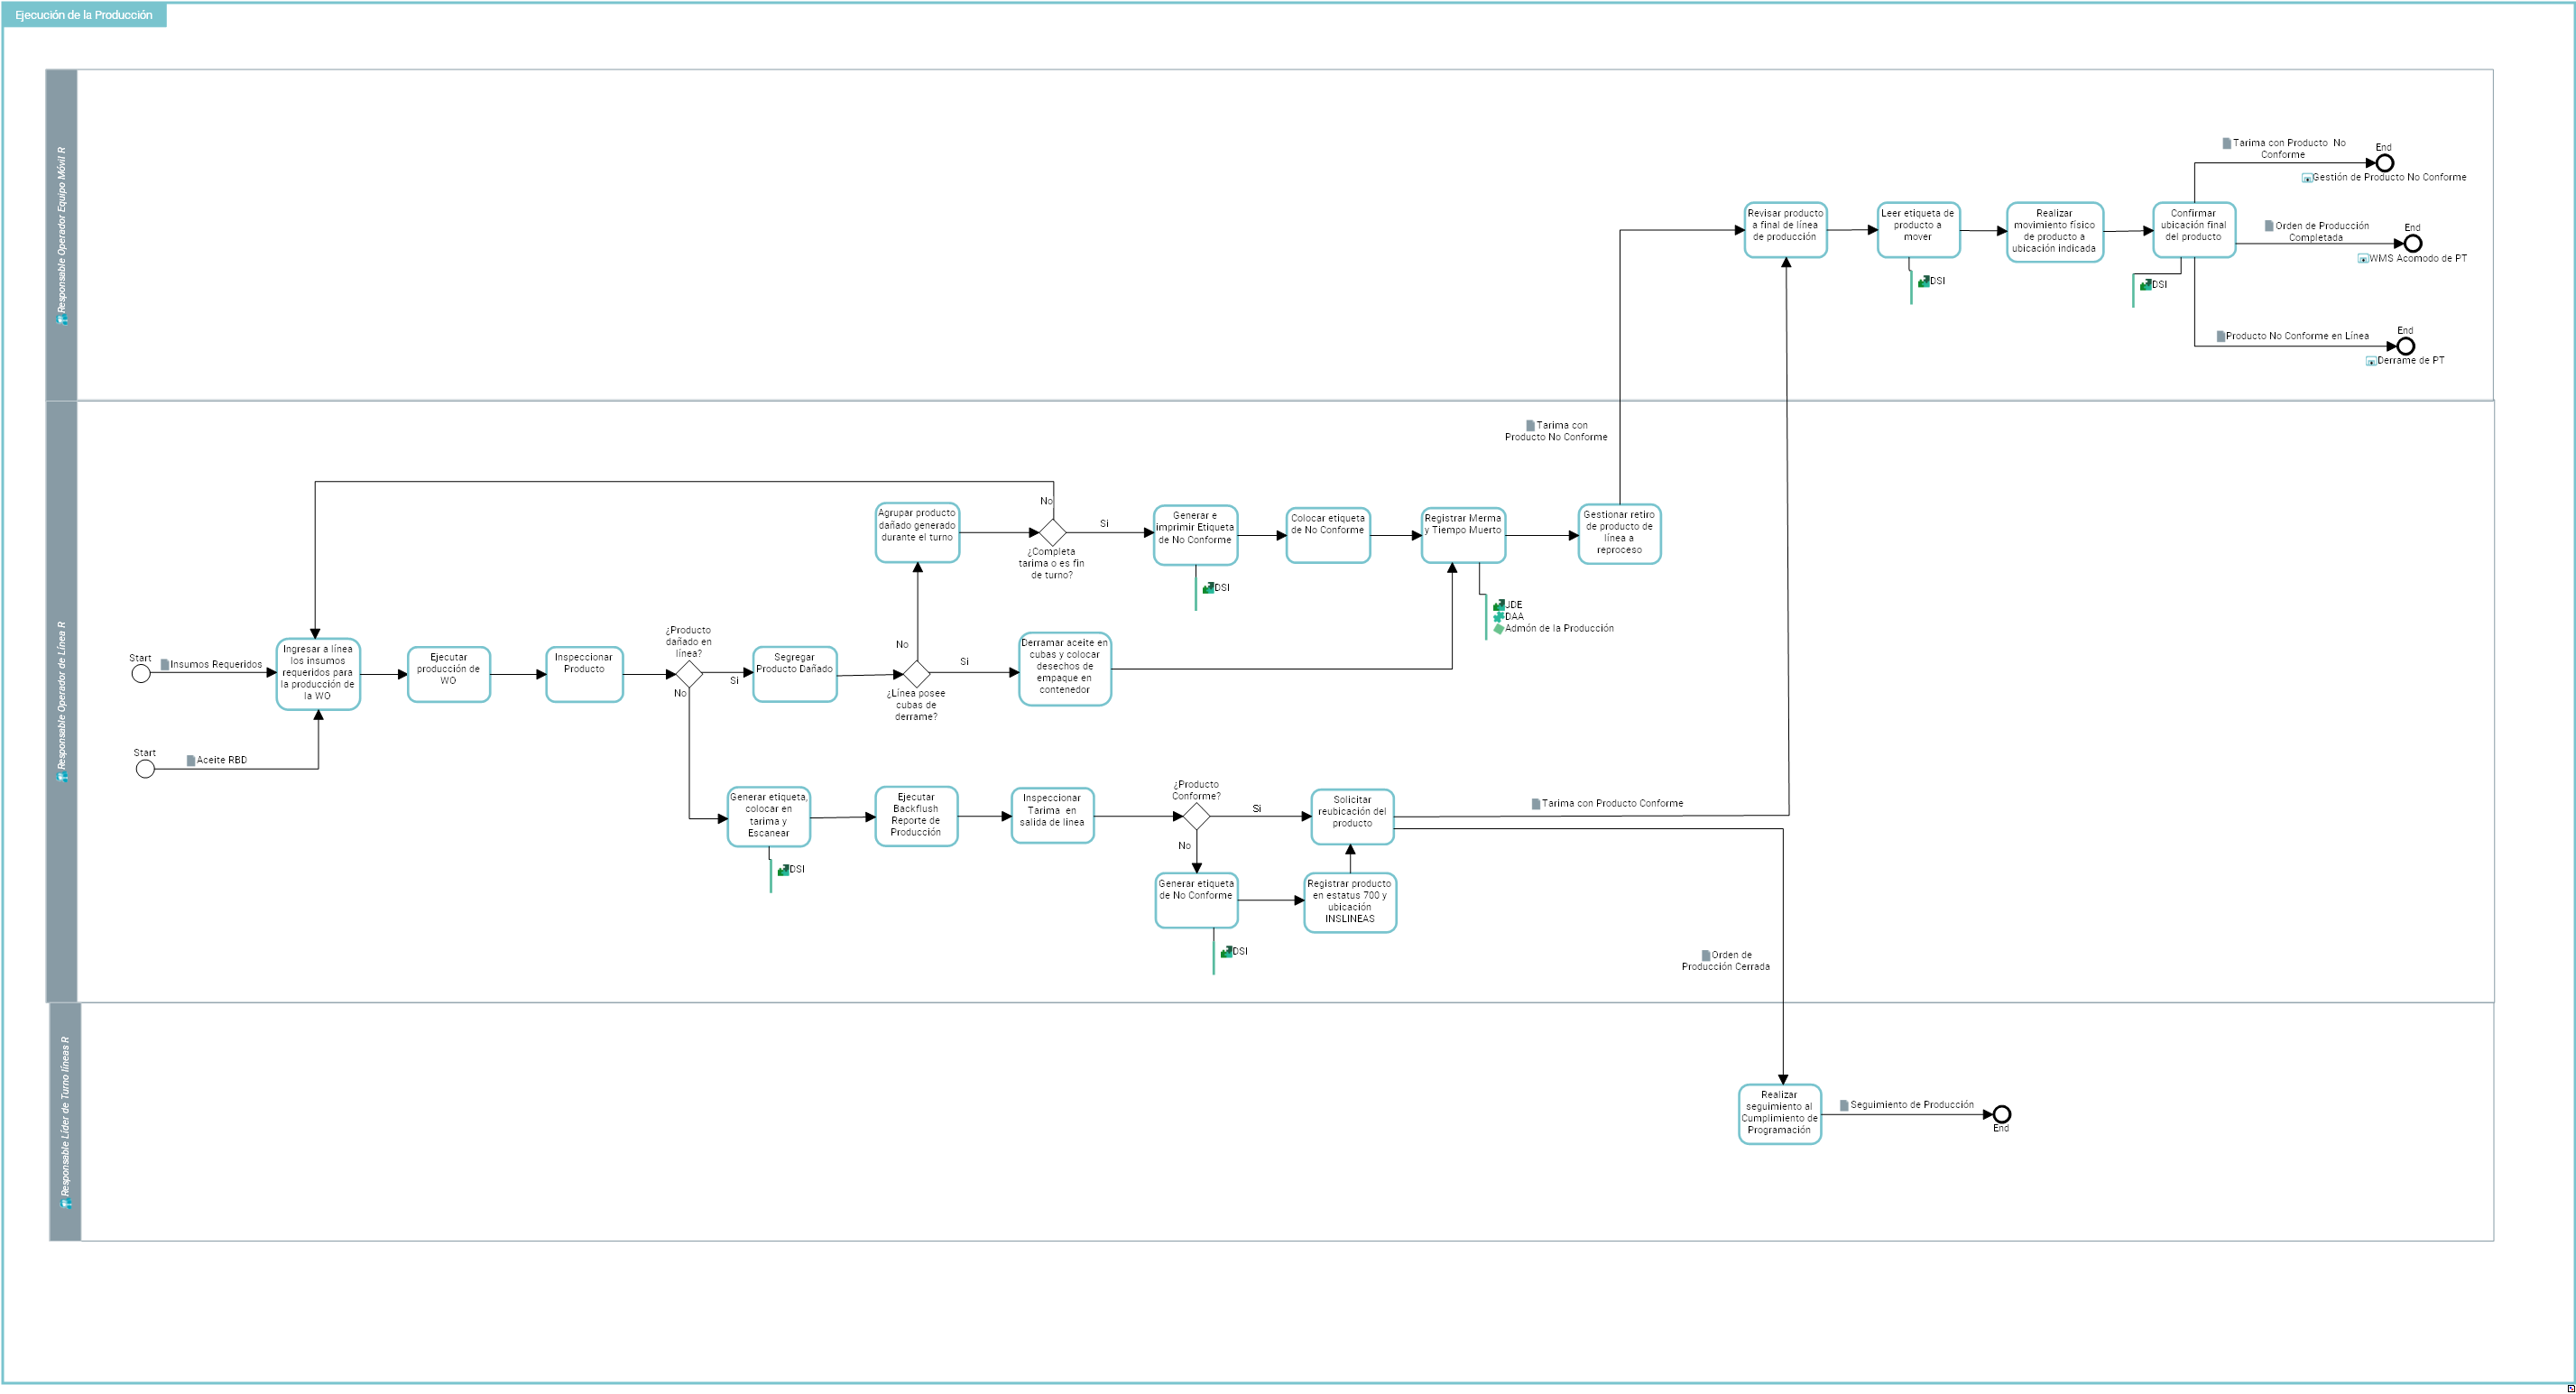Select 'Responsable Operador de Línea R' lane header
Viewport: 2576px width, 1394px height.
click(62, 701)
